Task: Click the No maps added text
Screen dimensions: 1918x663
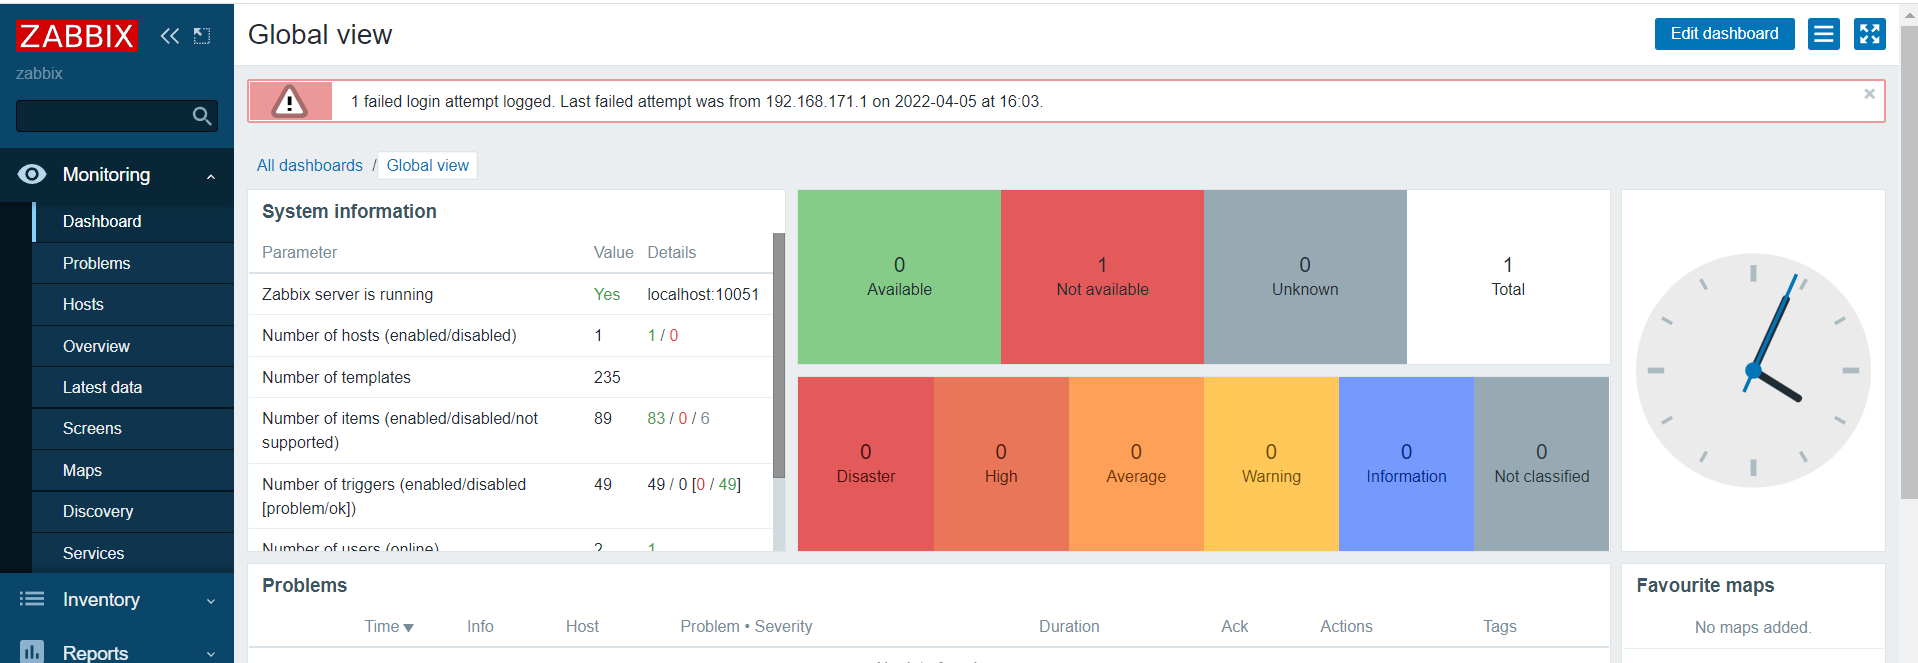Action: (1753, 627)
